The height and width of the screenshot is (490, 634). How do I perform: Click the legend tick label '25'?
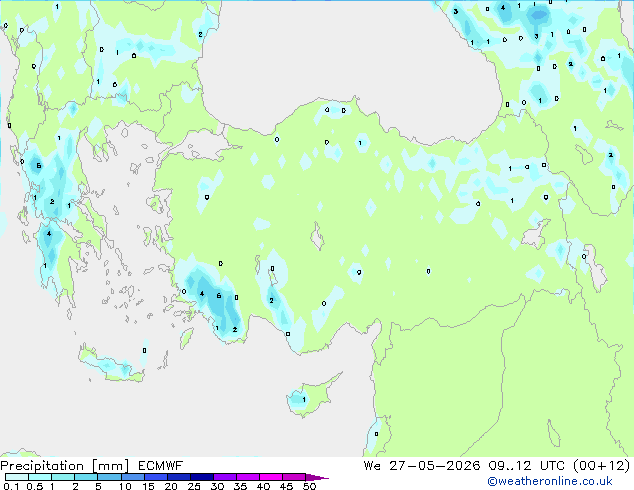point(194,486)
